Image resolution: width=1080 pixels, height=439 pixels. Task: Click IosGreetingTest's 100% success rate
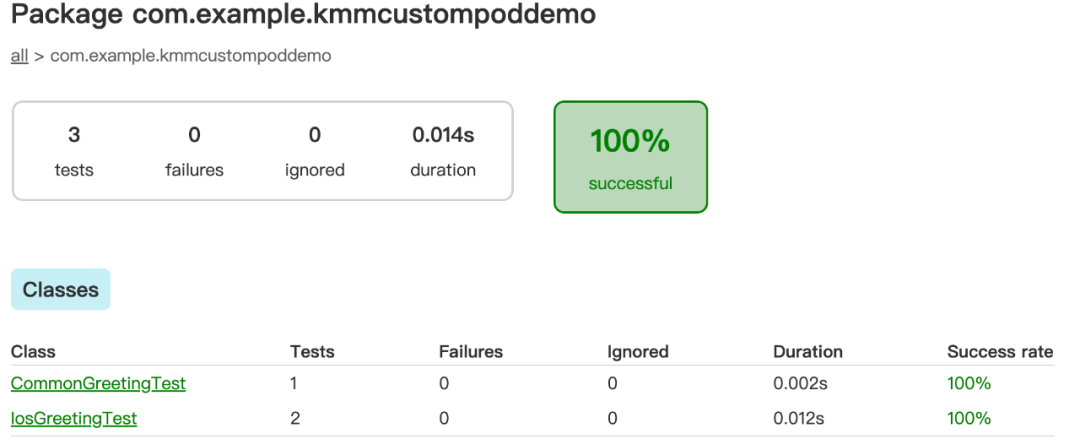click(969, 418)
